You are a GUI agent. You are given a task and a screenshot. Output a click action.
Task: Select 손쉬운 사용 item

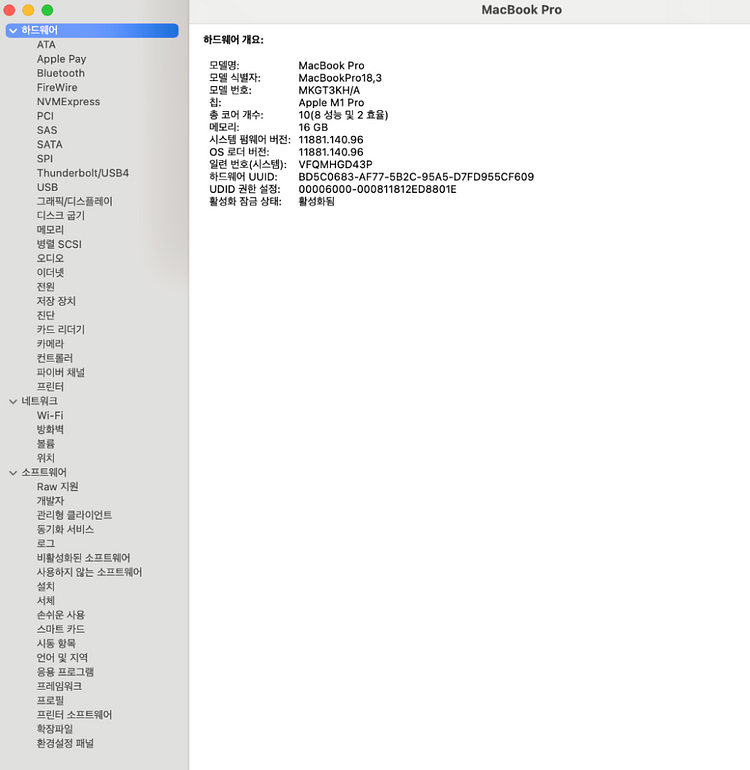click(60, 615)
